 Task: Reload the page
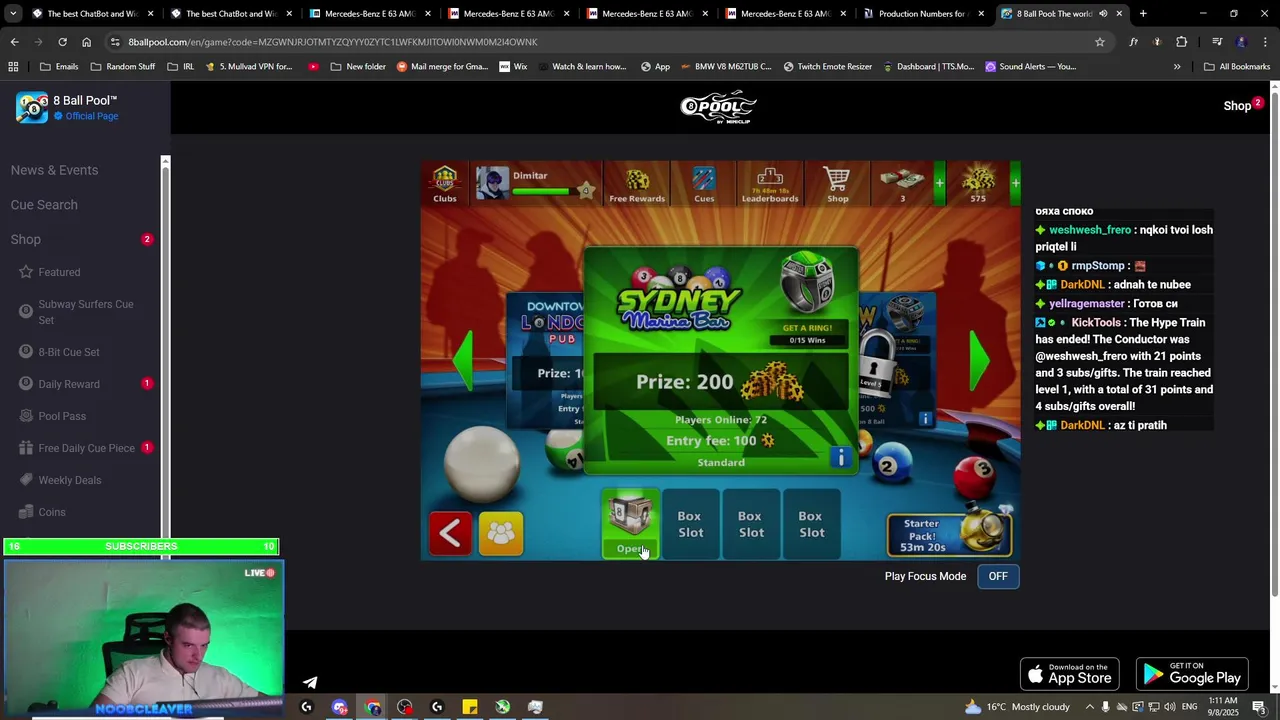pos(62,42)
